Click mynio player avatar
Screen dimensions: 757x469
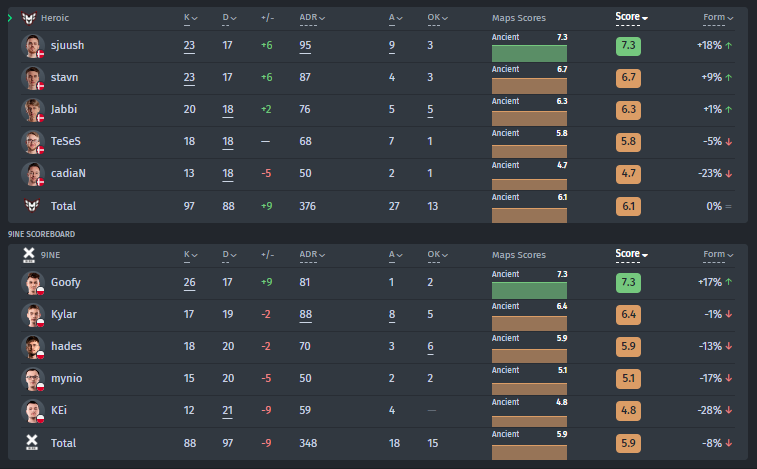click(33, 379)
